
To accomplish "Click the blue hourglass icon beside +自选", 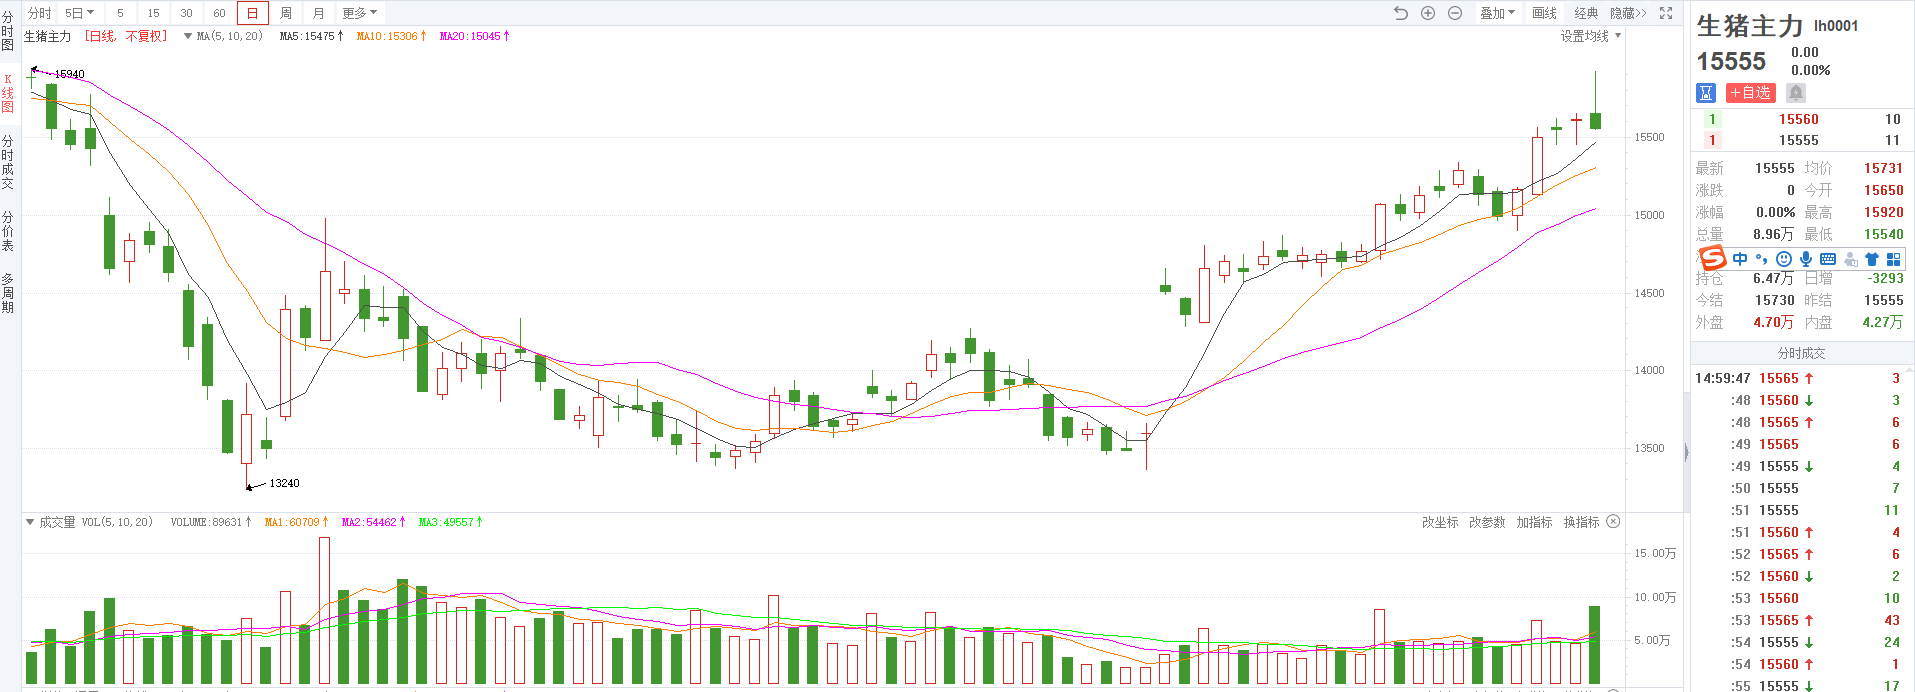I will pos(1706,93).
